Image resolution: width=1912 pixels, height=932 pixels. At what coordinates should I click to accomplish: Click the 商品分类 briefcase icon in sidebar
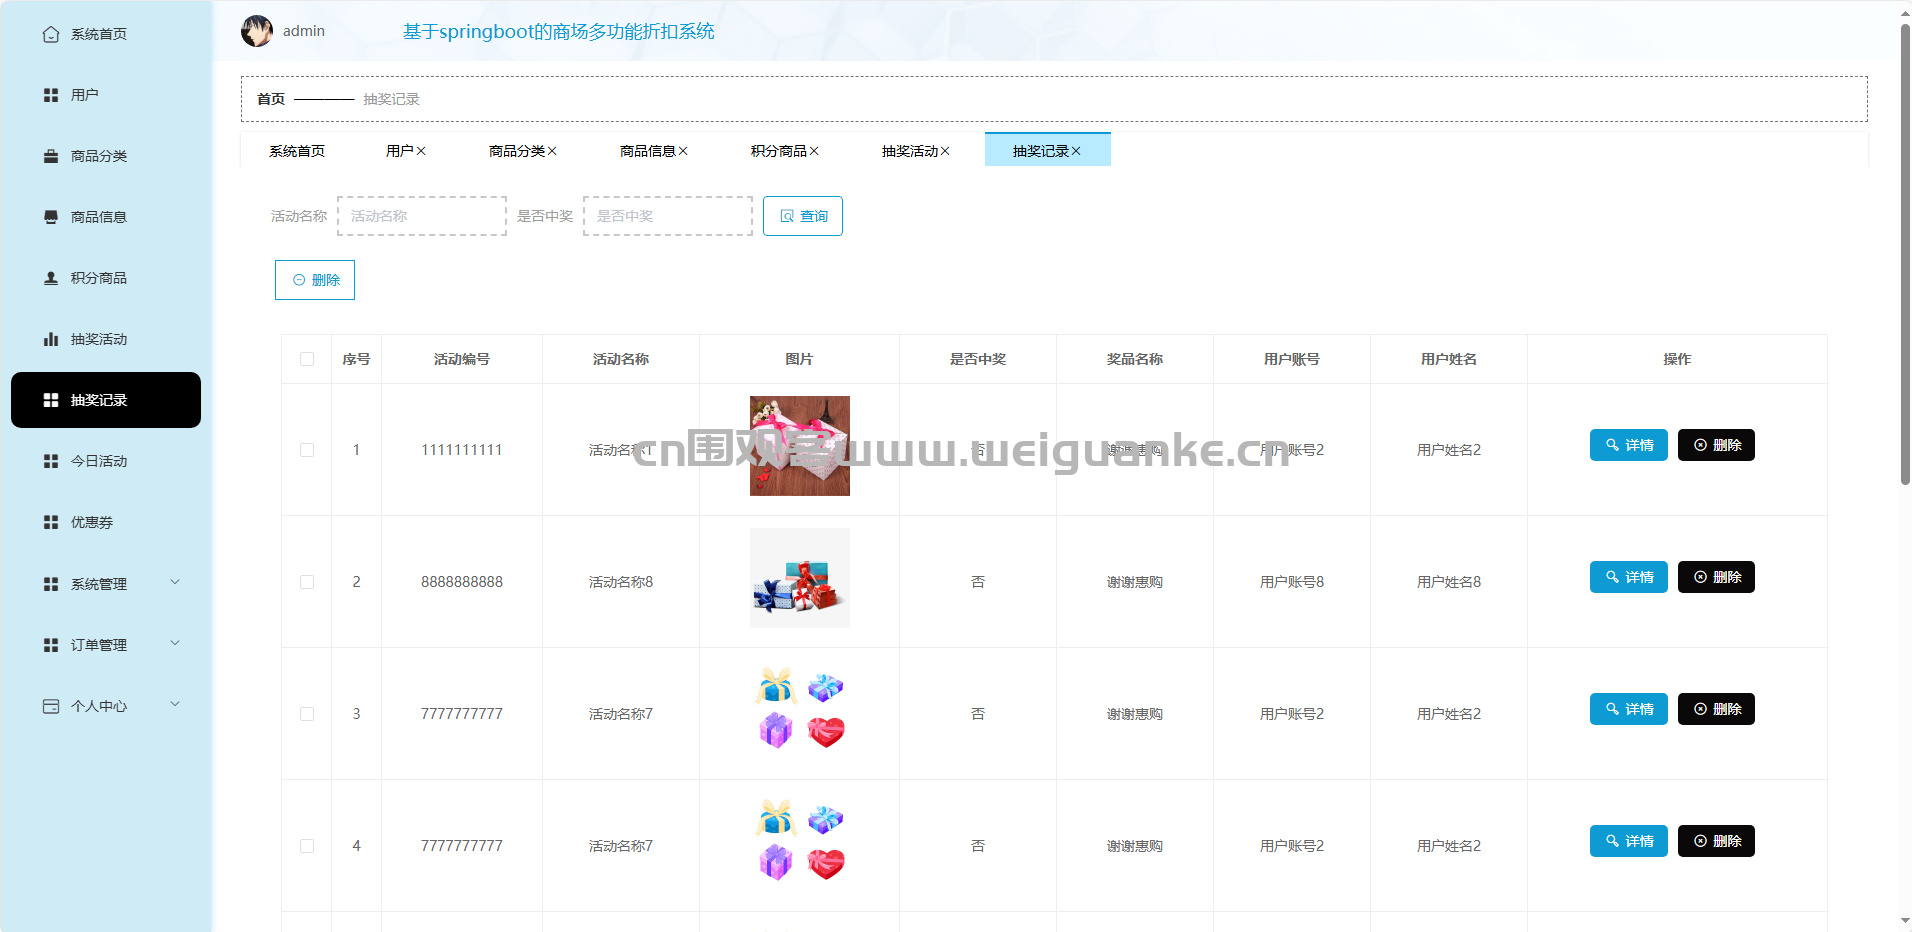51,156
